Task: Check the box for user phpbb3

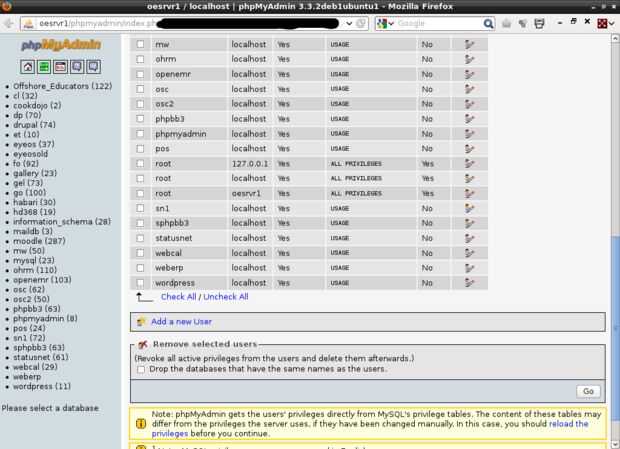Action: coord(140,119)
